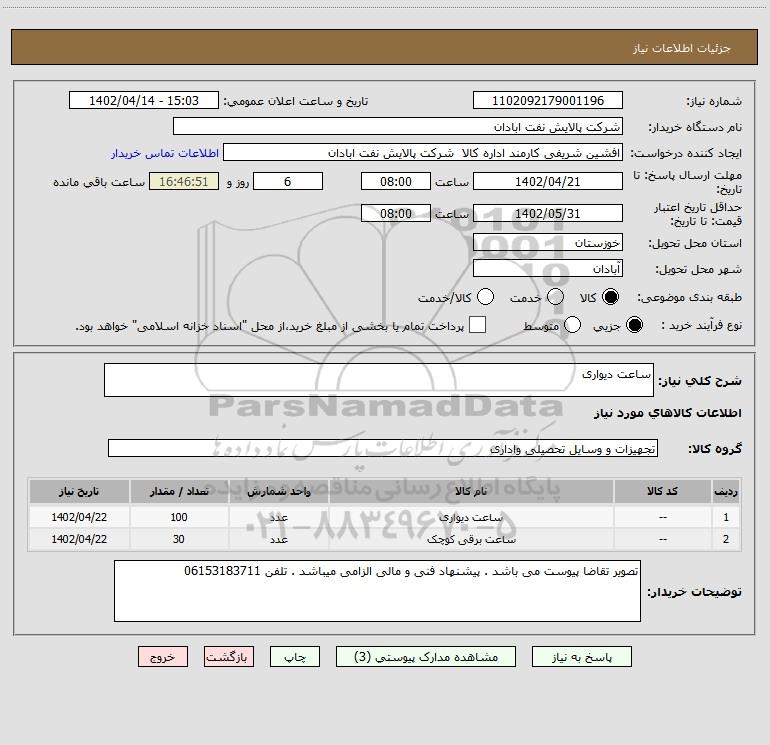Click the کد کالا column header
This screenshot has height=745, width=770.
pos(662,492)
